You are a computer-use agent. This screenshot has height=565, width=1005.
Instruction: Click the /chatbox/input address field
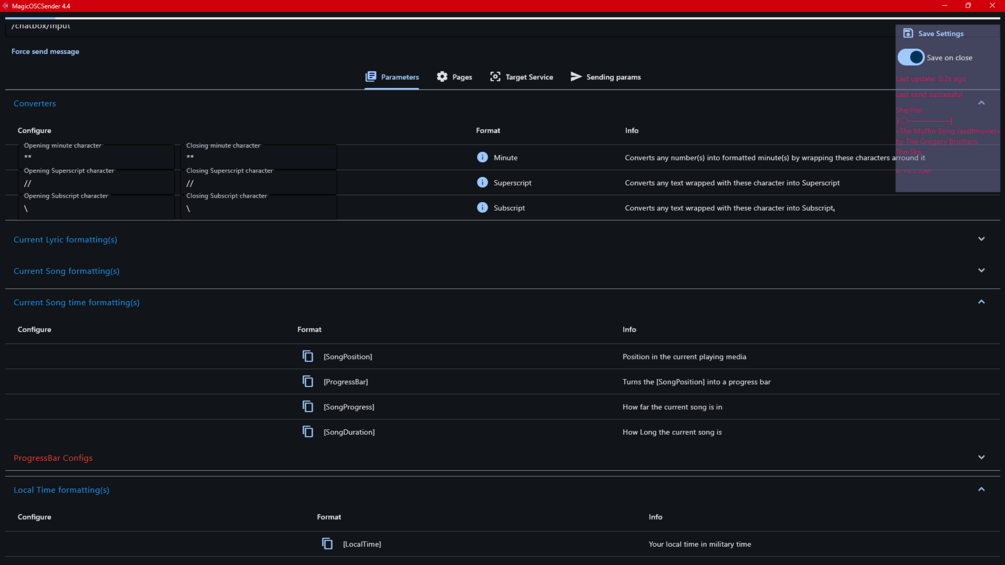pyautogui.click(x=449, y=28)
